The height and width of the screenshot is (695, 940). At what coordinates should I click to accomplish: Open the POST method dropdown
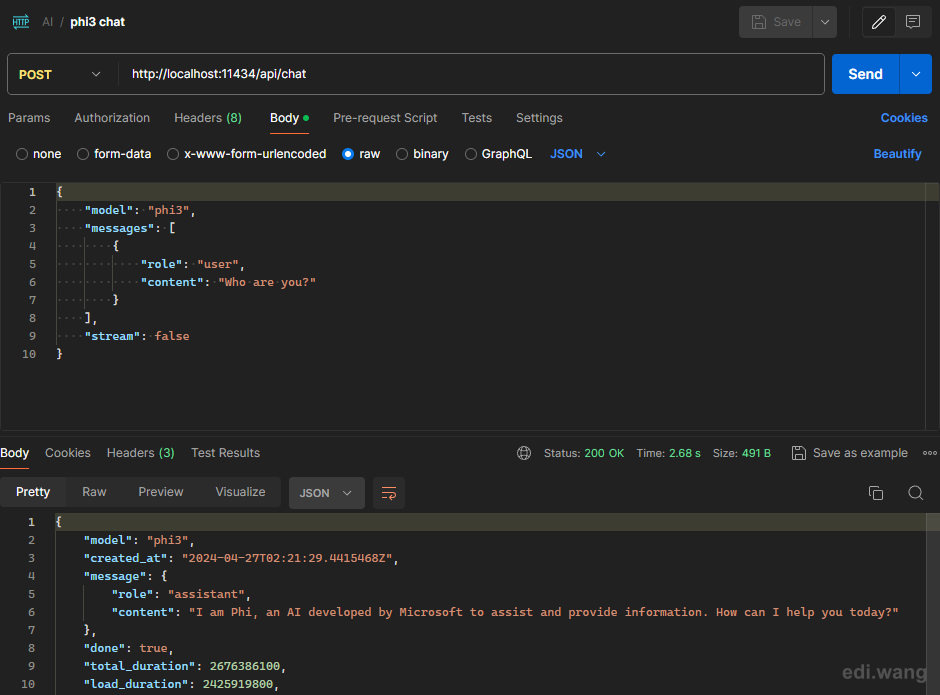pyautogui.click(x=59, y=74)
